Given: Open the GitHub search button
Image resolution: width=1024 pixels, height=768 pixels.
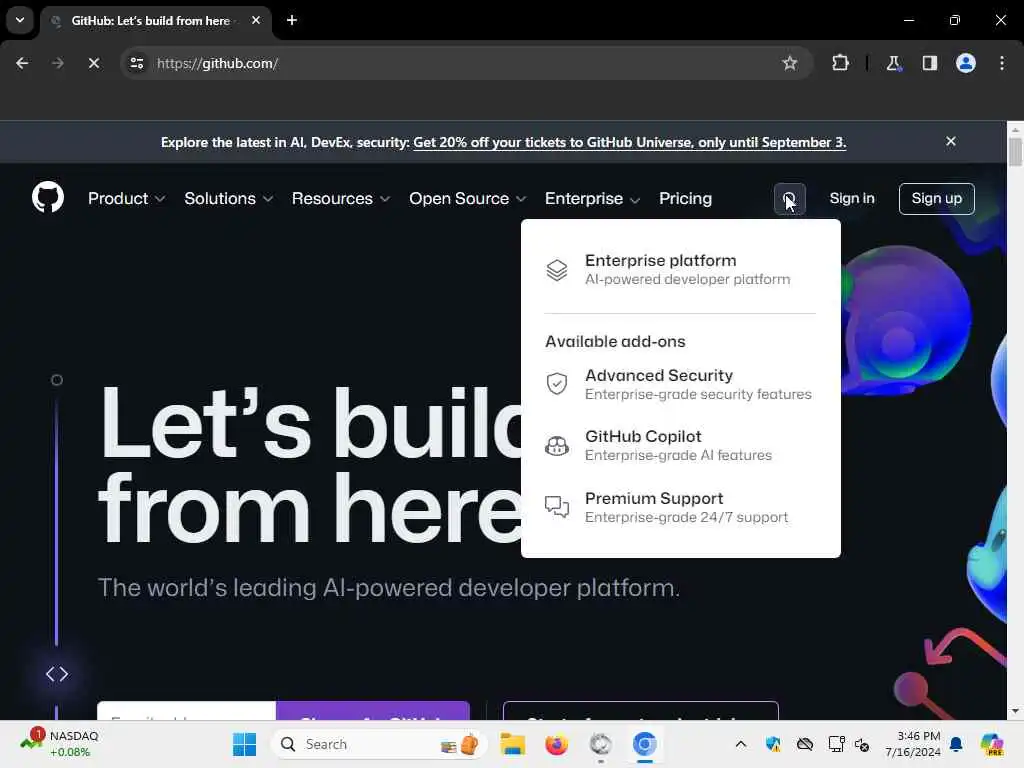Looking at the screenshot, I should (789, 199).
